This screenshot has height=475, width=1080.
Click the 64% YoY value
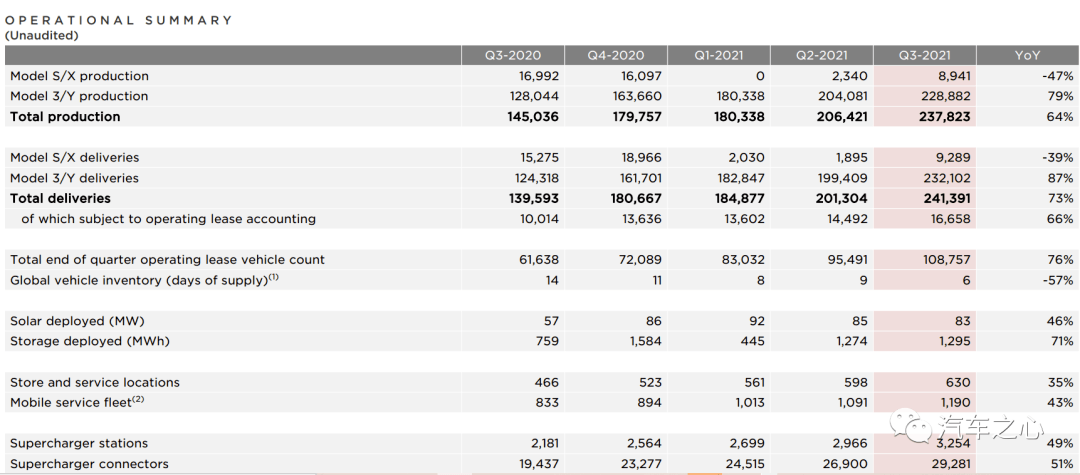click(1061, 116)
